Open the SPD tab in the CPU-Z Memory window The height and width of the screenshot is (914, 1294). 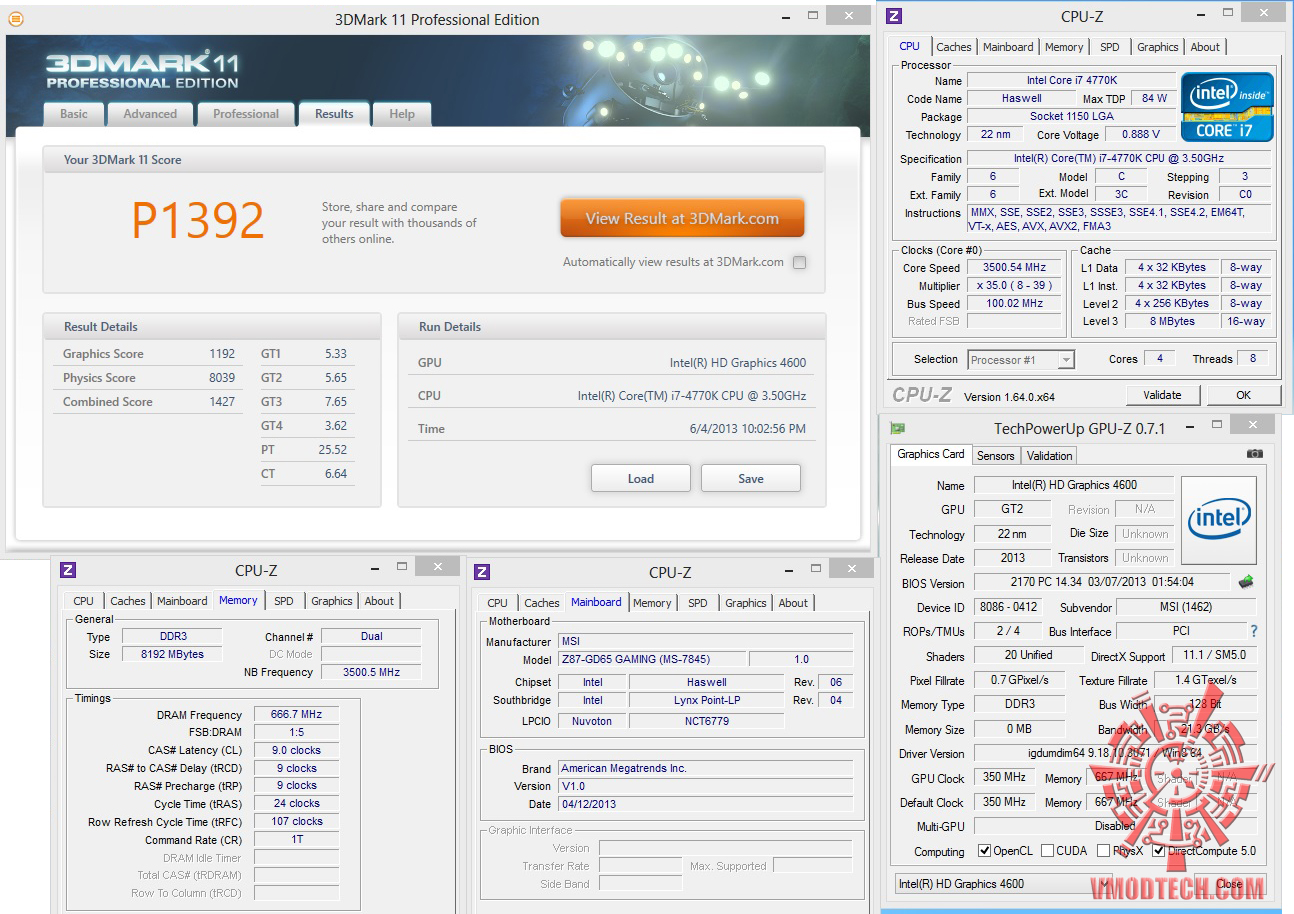click(x=284, y=601)
